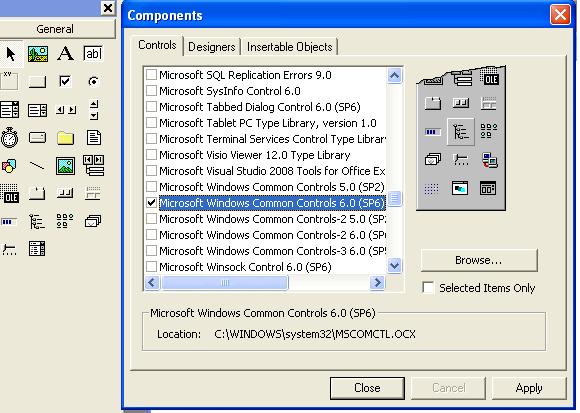Check Microsoft Winsock Control 6.0 box

point(151,267)
